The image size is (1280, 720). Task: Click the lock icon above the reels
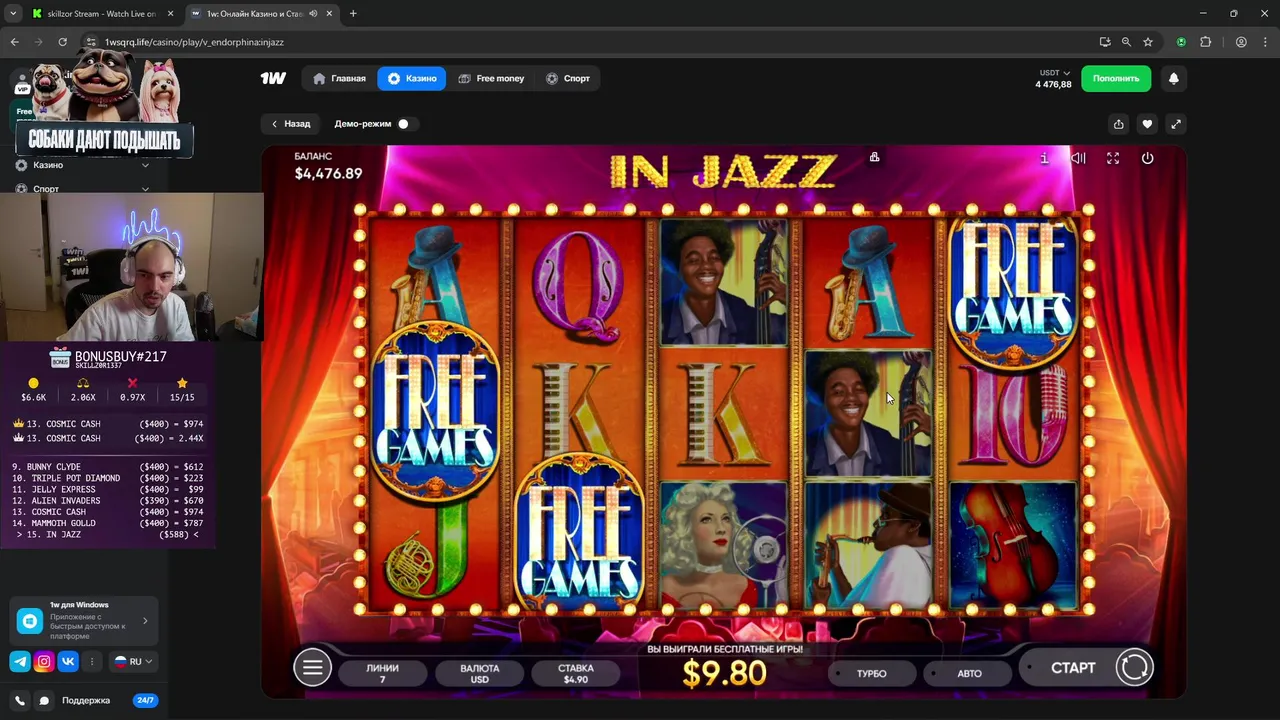874,157
